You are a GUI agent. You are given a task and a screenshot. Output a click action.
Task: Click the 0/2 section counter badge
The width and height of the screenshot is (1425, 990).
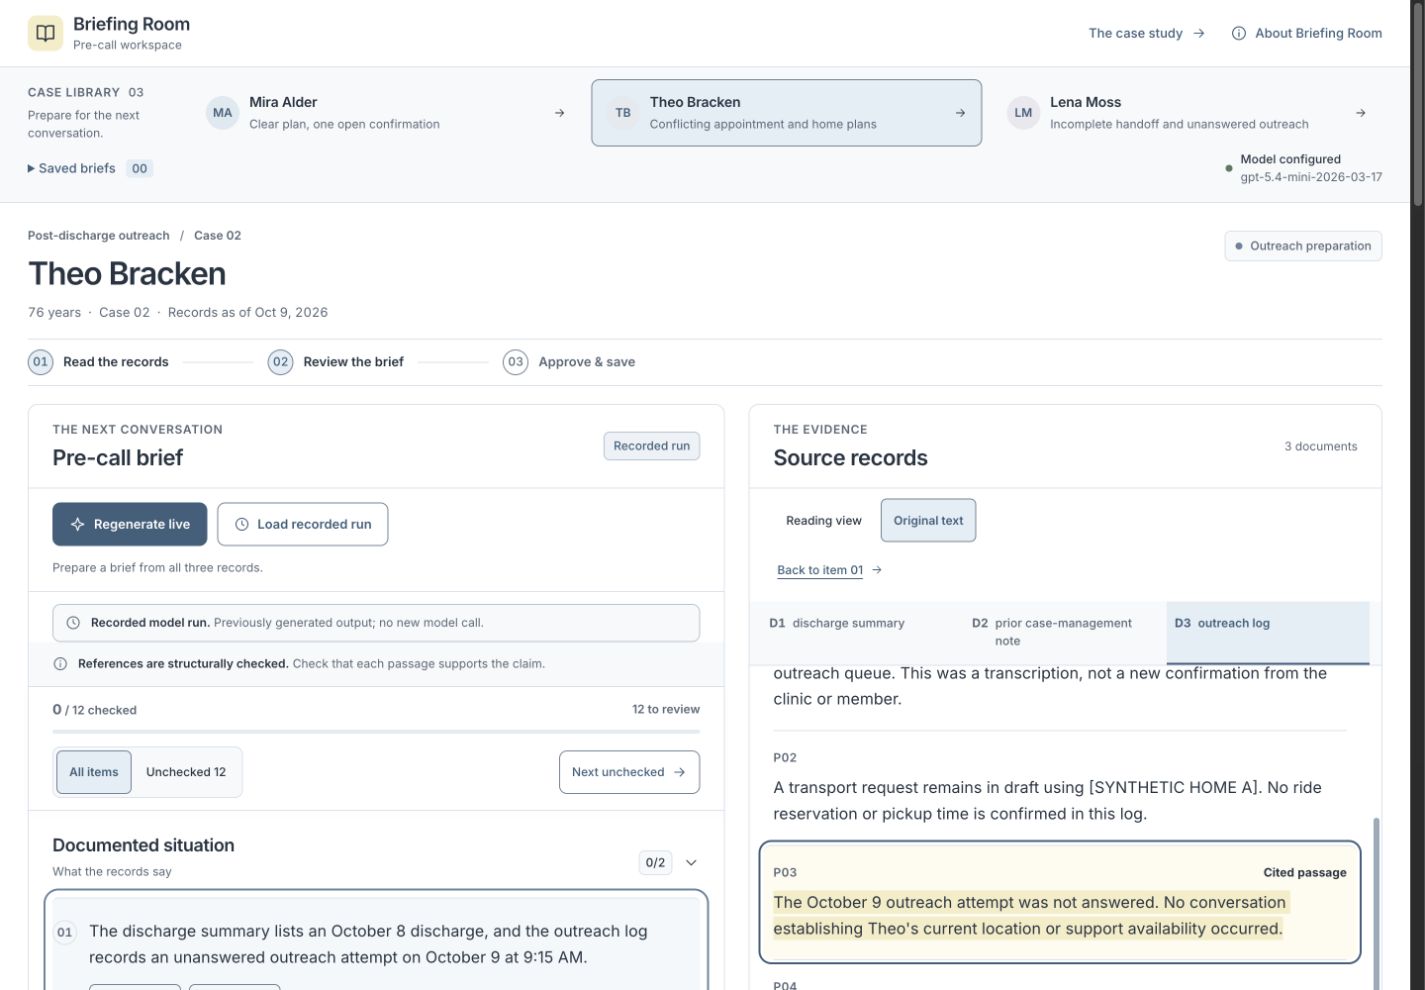[656, 862]
